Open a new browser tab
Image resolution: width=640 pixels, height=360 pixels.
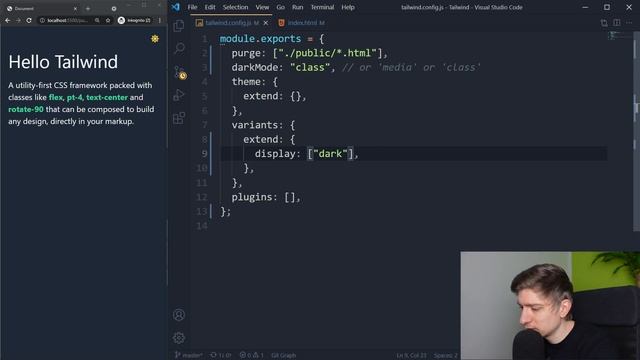[x=88, y=8]
